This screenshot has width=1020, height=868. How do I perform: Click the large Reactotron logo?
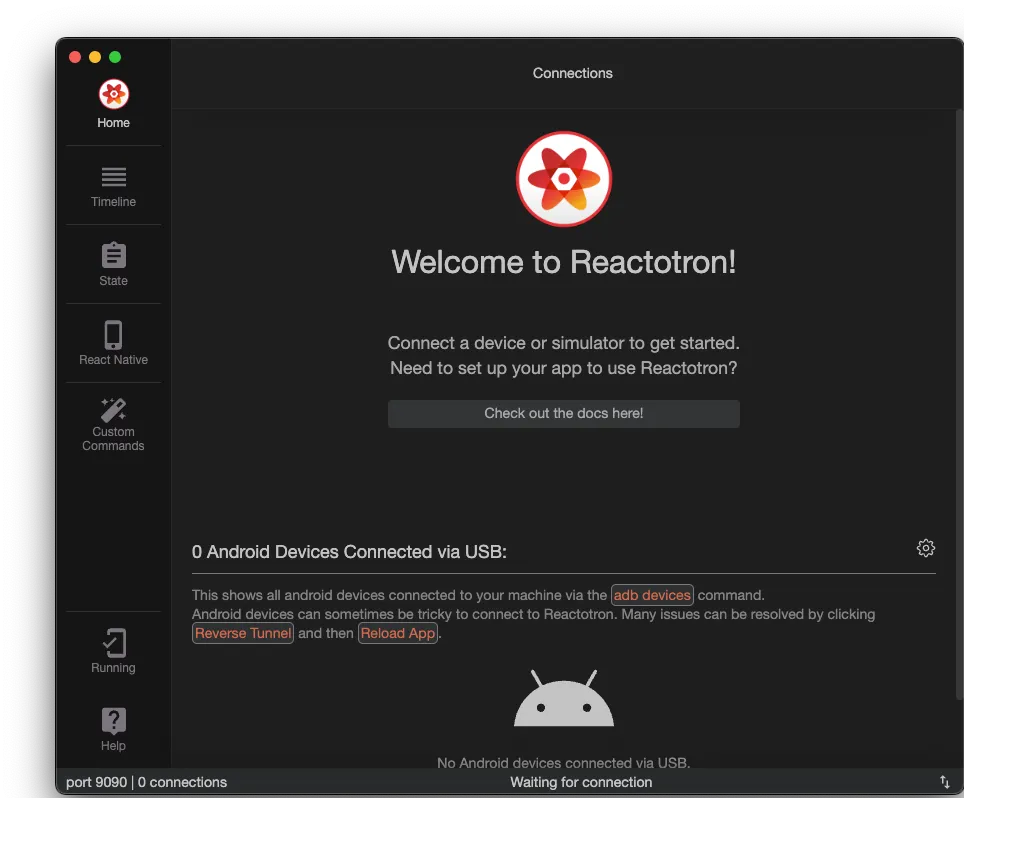[563, 179]
